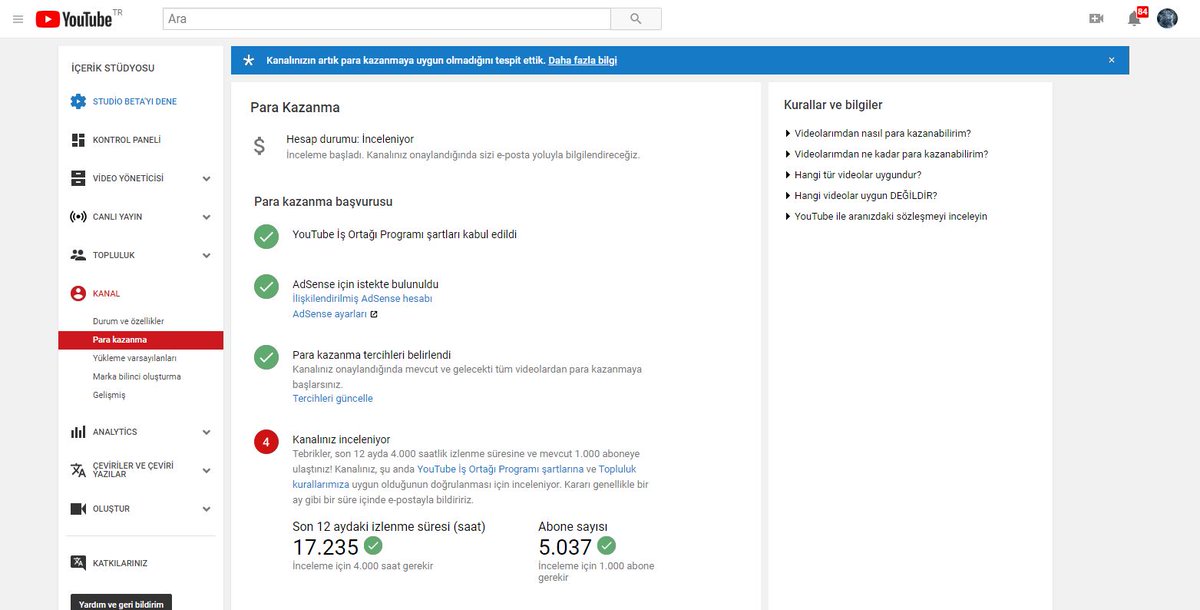Open YouTube İş Ortağı Programı şartlarına link
Screen dimensions: 1200x610
point(500,469)
